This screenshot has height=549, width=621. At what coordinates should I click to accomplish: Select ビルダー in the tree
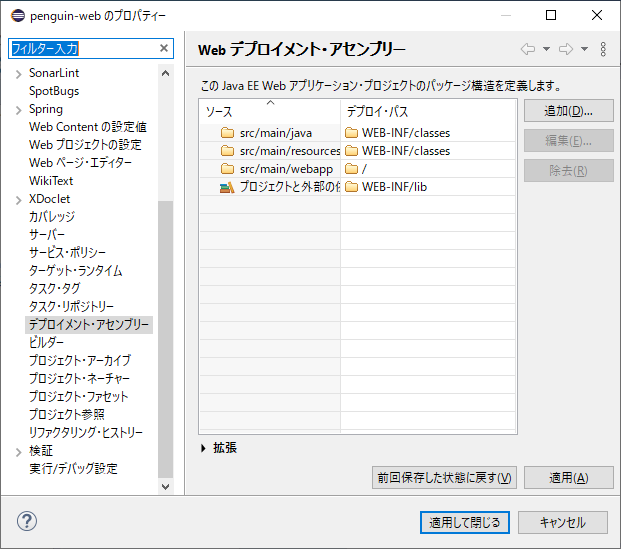tap(46, 343)
